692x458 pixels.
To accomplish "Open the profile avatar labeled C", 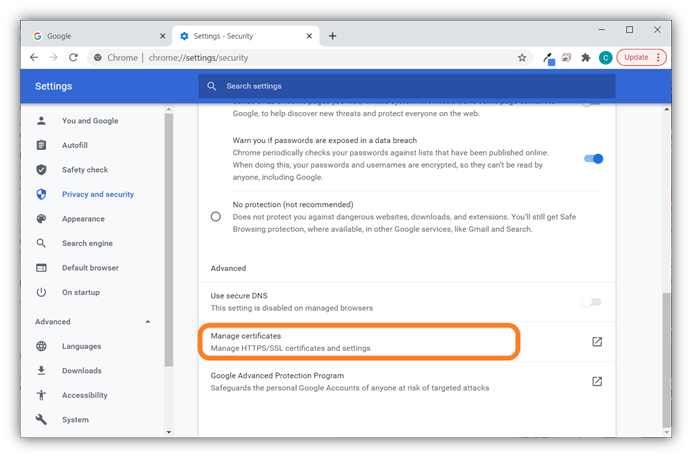I will (x=605, y=57).
